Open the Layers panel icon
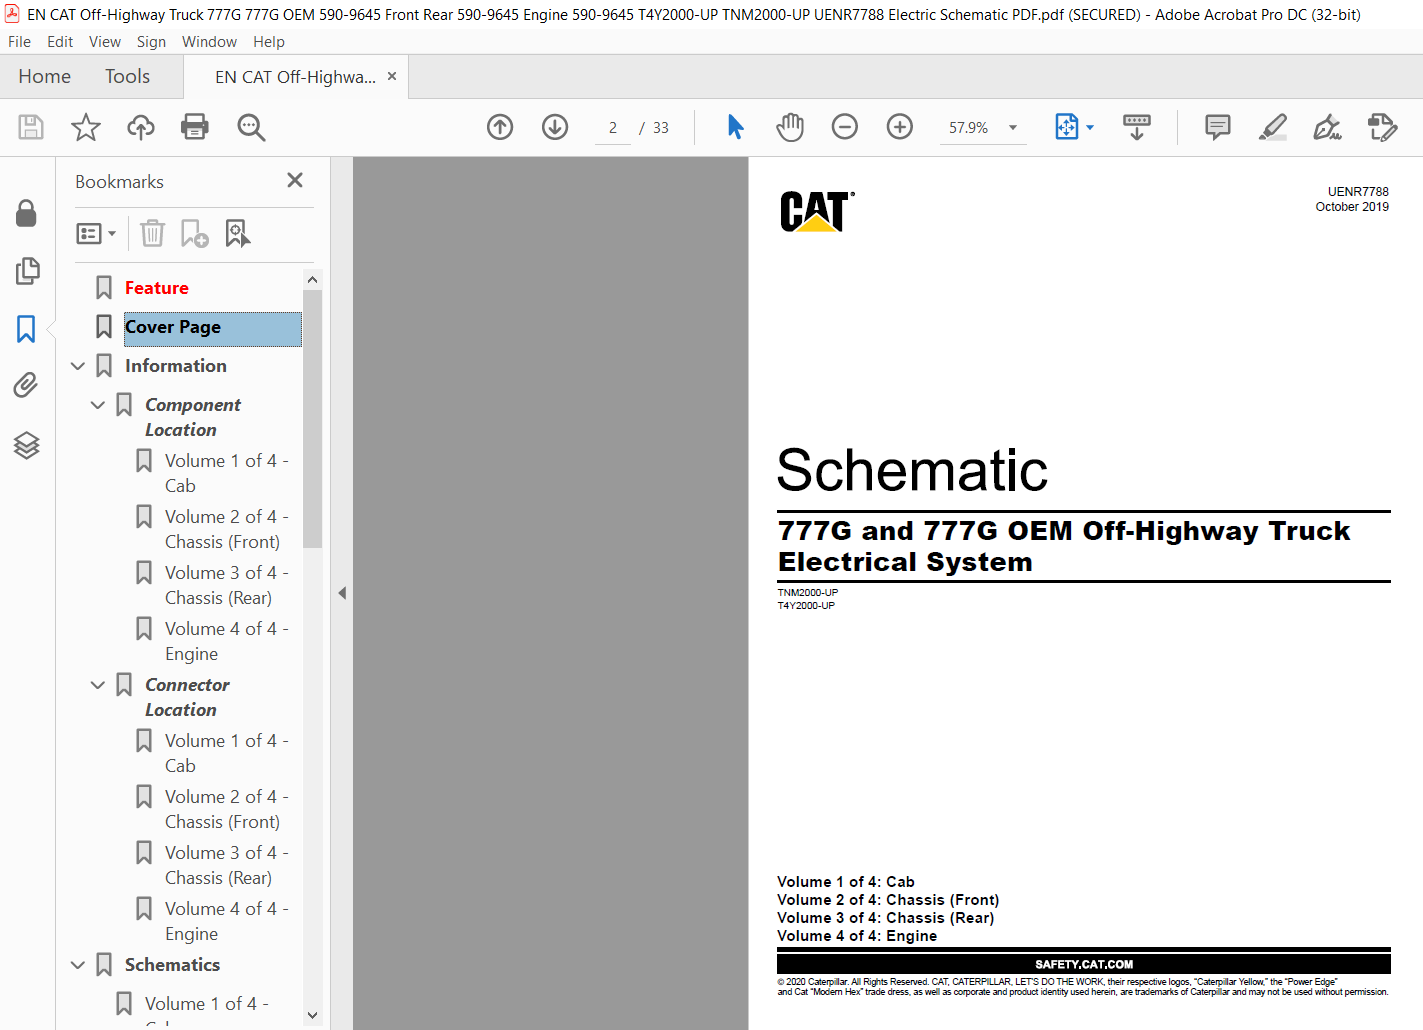This screenshot has width=1423, height=1030. point(26,445)
